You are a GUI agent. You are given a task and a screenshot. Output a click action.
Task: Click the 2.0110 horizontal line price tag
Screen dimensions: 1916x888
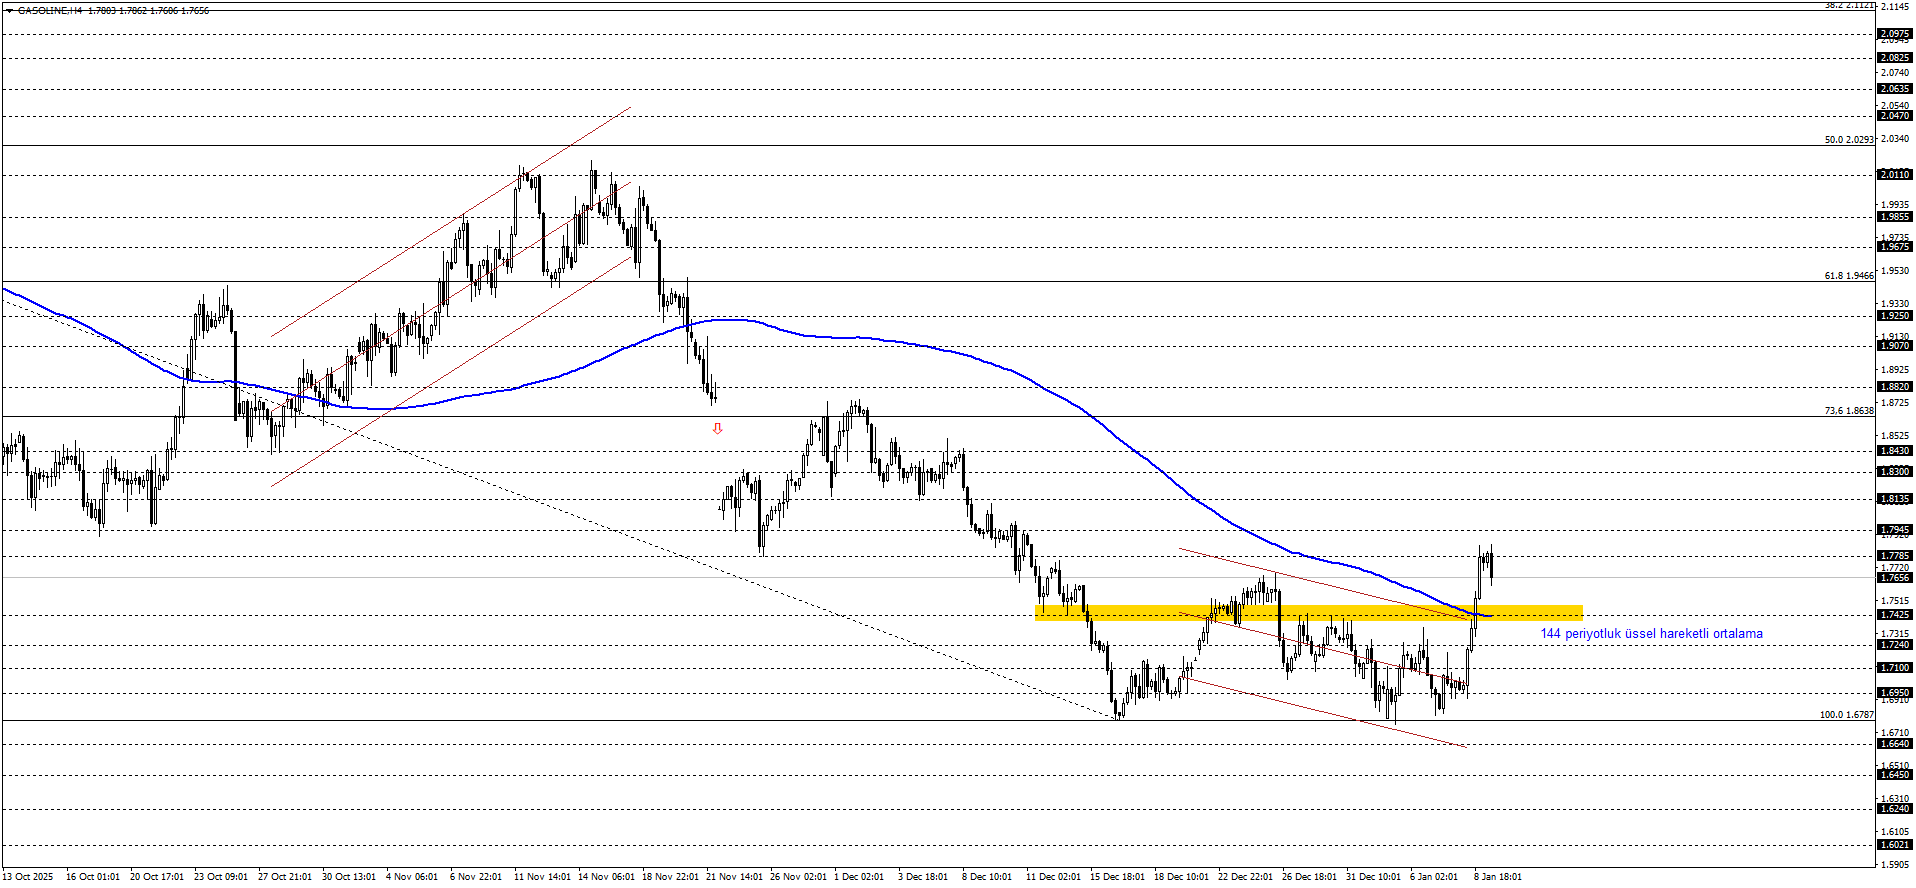pos(1894,175)
